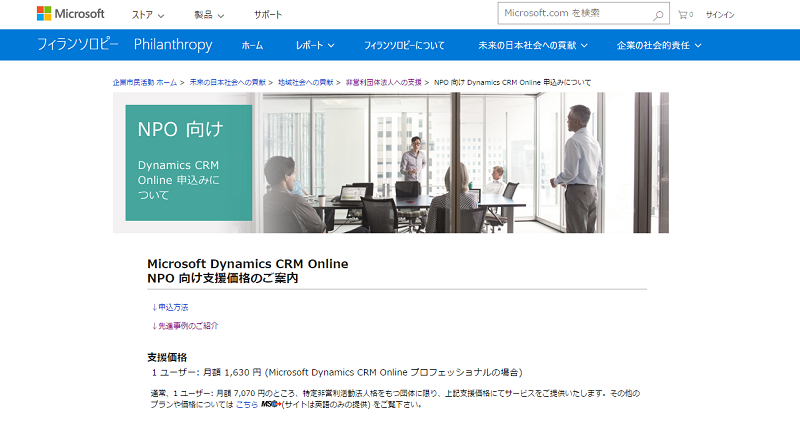This screenshot has height=421, width=800.
Task: Open the フィランソロピー Philanthropy site title
Action: [x=124, y=44]
